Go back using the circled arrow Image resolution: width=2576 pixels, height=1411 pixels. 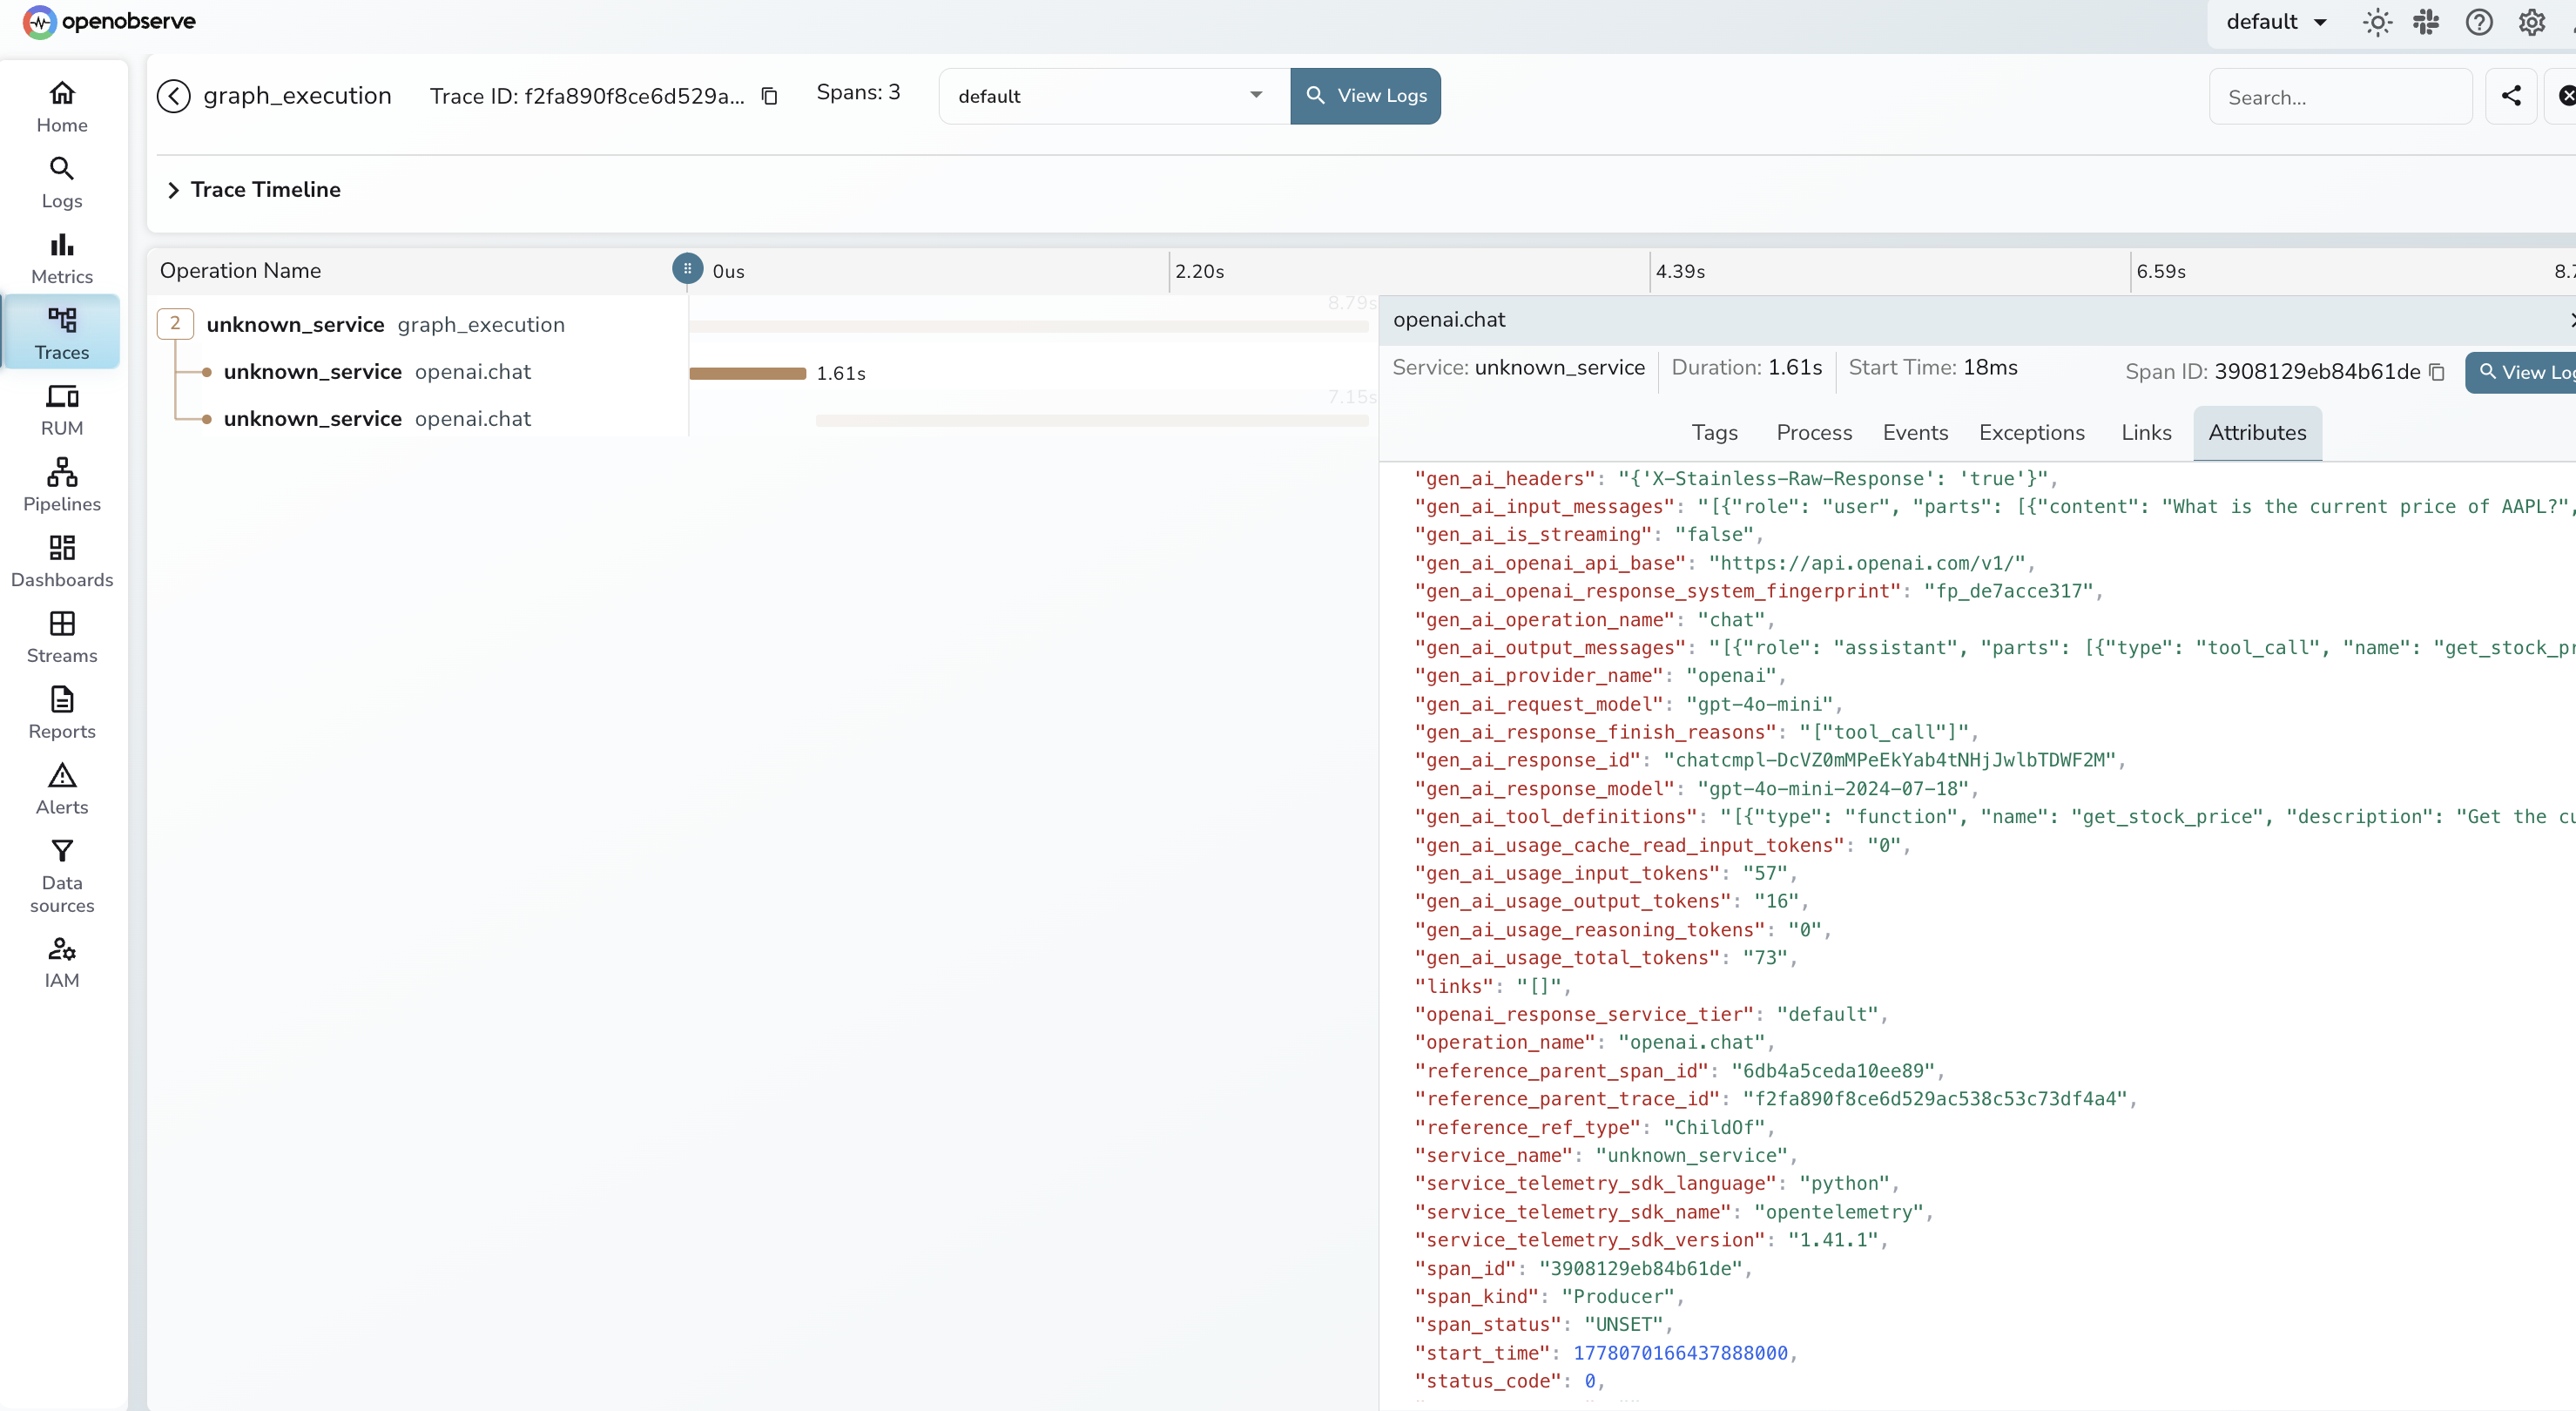[x=173, y=96]
